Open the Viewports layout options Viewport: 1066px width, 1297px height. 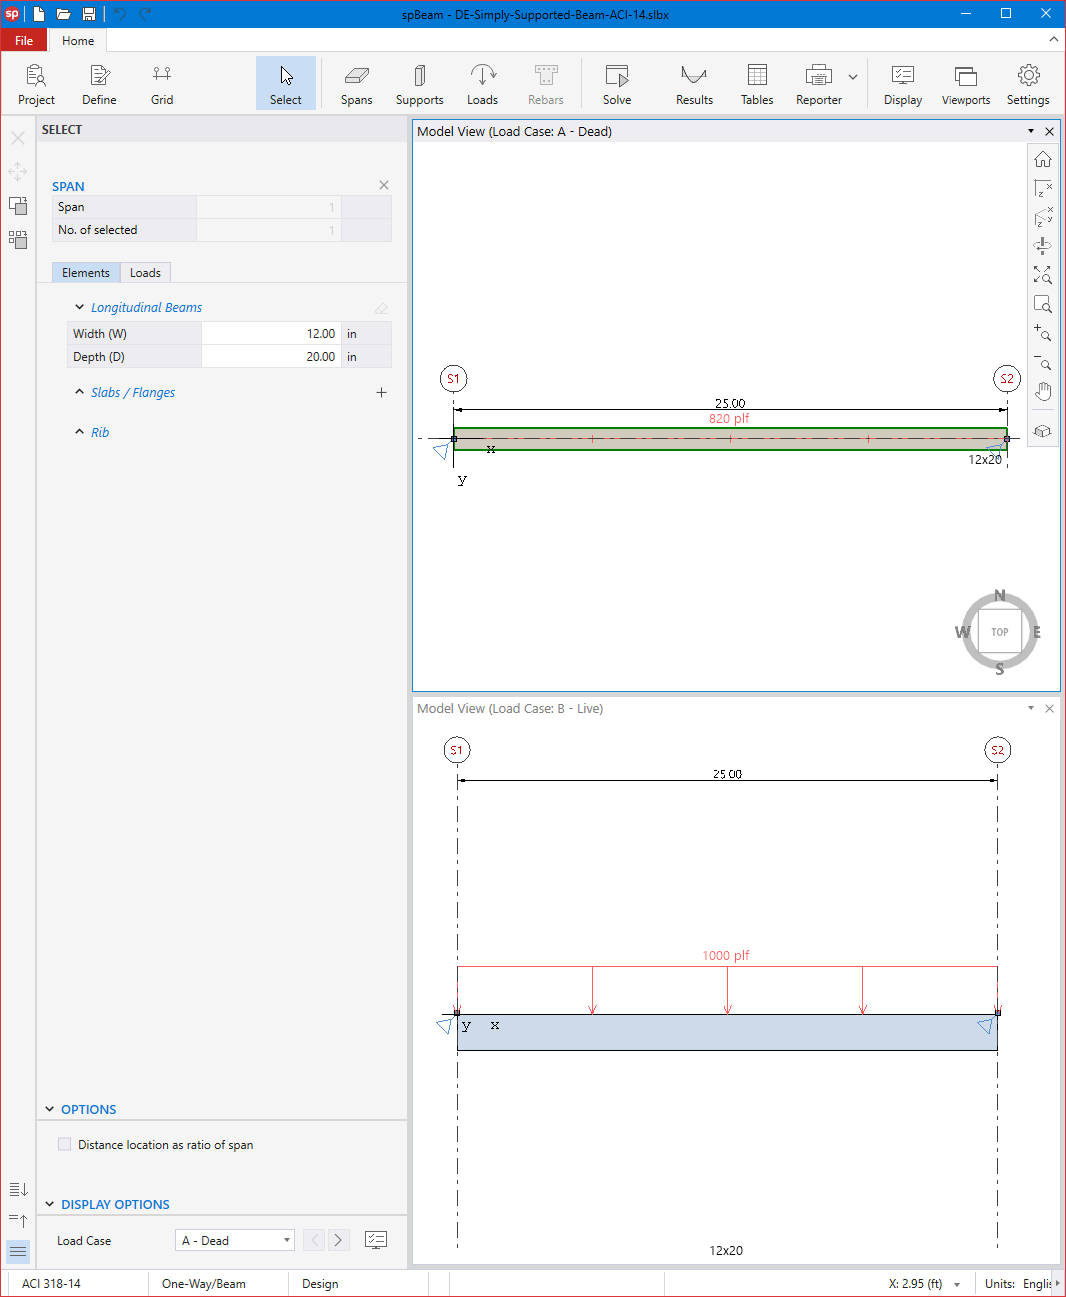[965, 85]
